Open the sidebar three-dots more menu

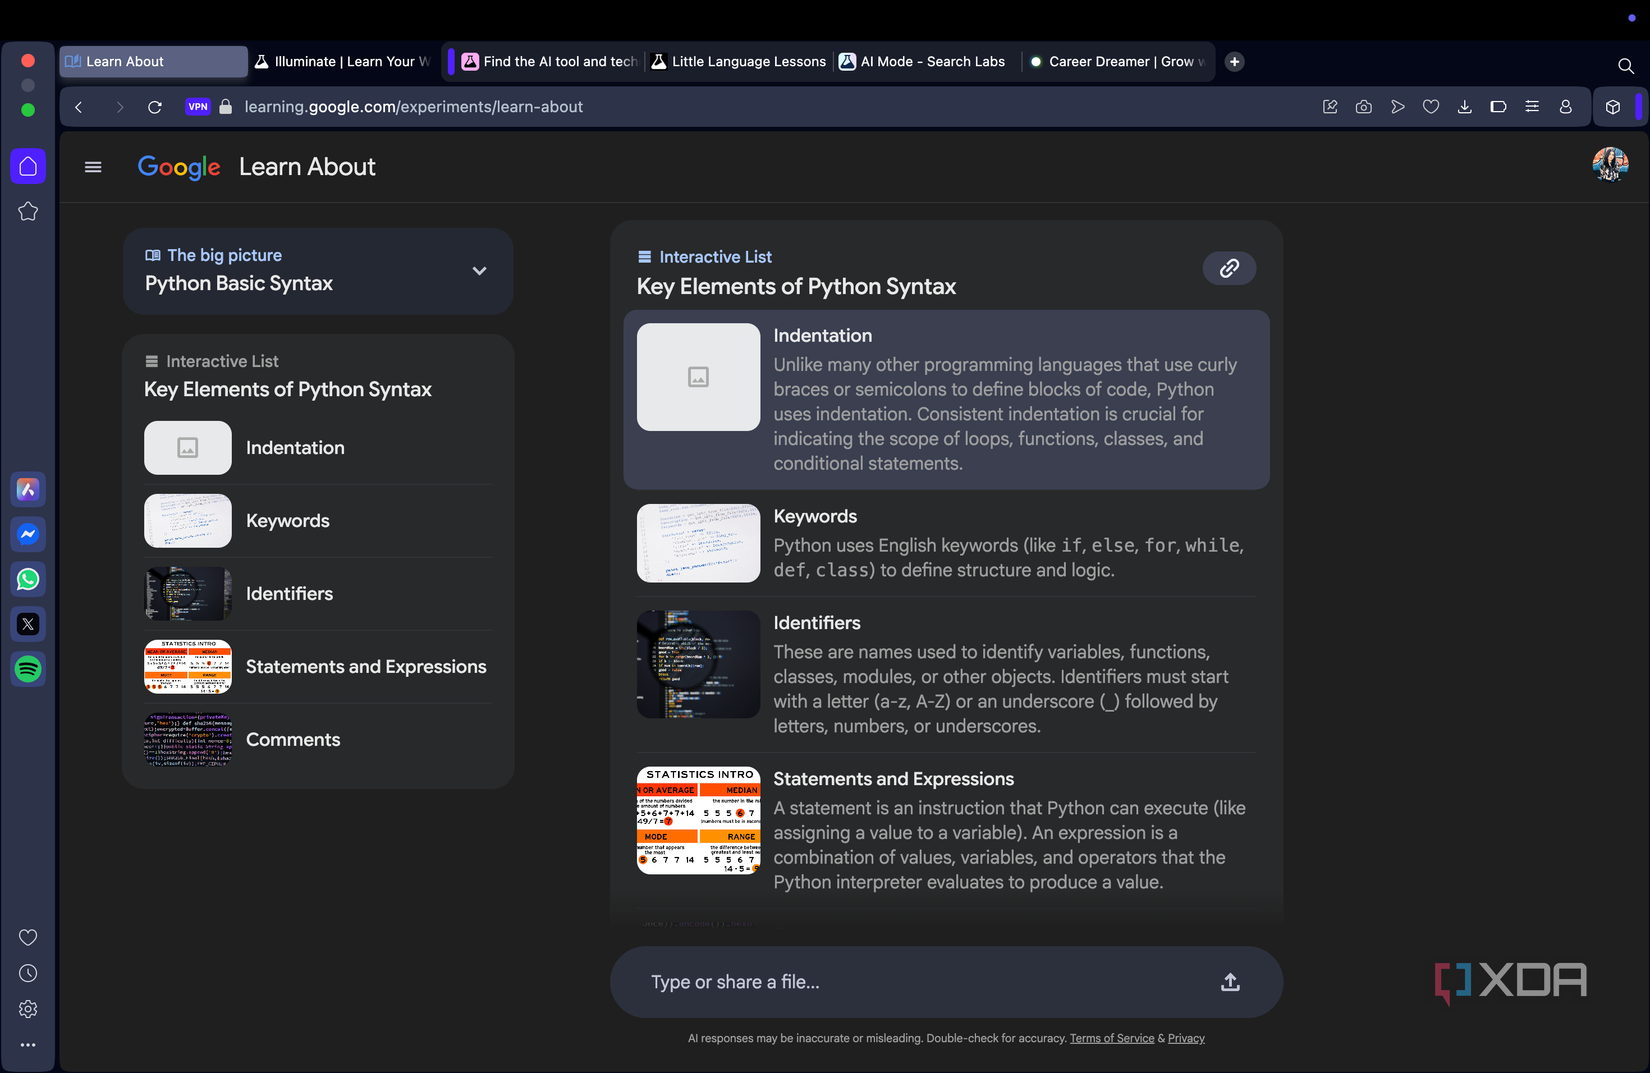(x=28, y=1045)
